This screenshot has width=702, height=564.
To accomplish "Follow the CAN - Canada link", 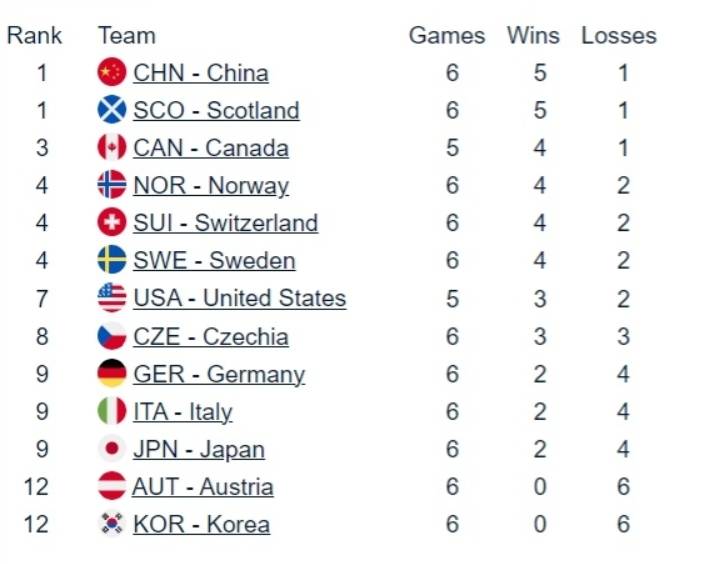I will click(x=210, y=148).
